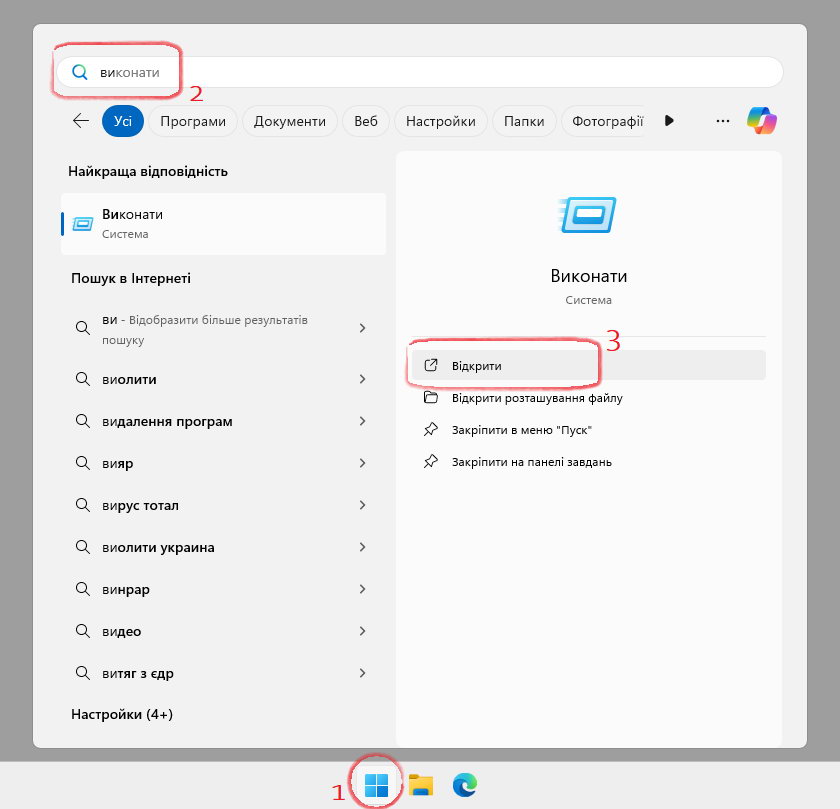This screenshot has height=809, width=840.
Task: Open File Explorer from the taskbar
Action: (421, 786)
